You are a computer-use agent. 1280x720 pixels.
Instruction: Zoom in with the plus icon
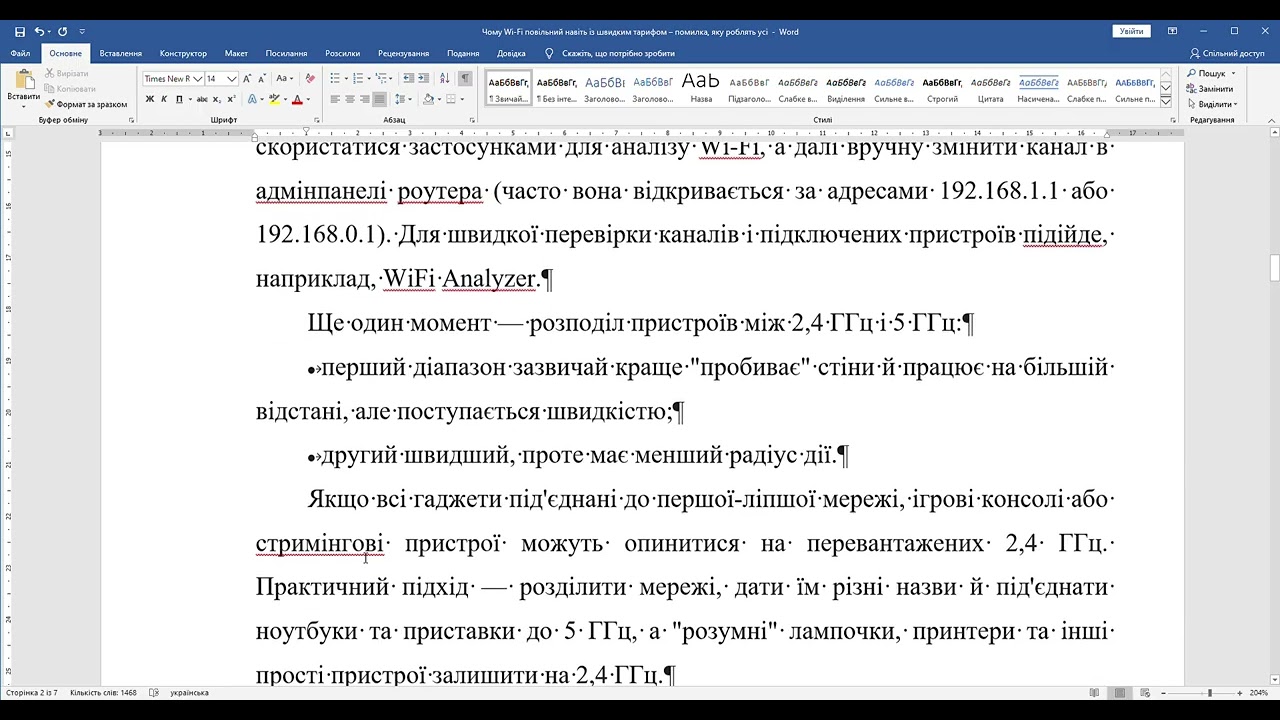[x=1240, y=693]
